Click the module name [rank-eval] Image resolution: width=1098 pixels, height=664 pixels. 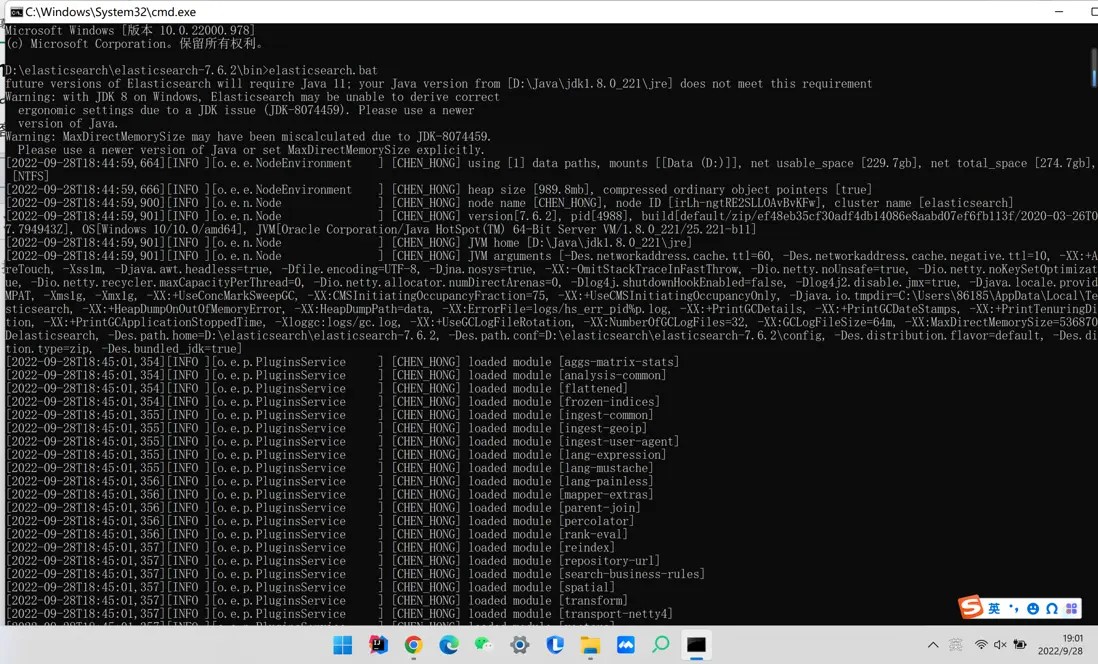[x=592, y=534]
